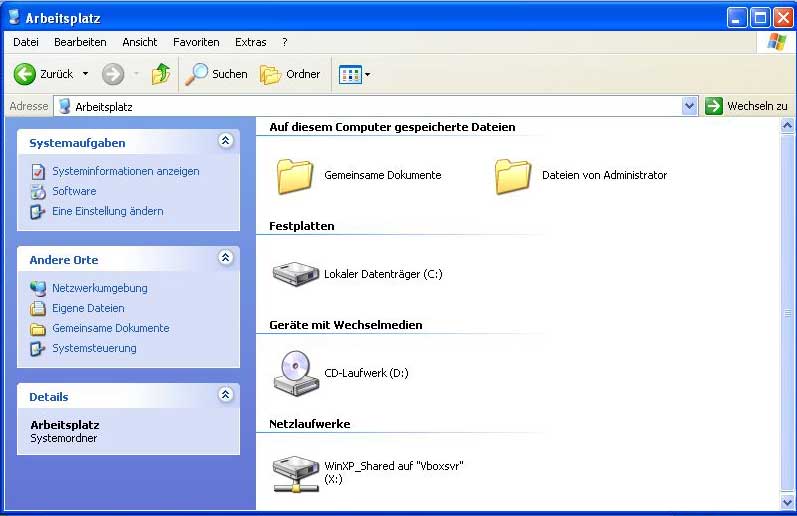Open the Datei menu
The image size is (797, 516).
tap(26, 42)
